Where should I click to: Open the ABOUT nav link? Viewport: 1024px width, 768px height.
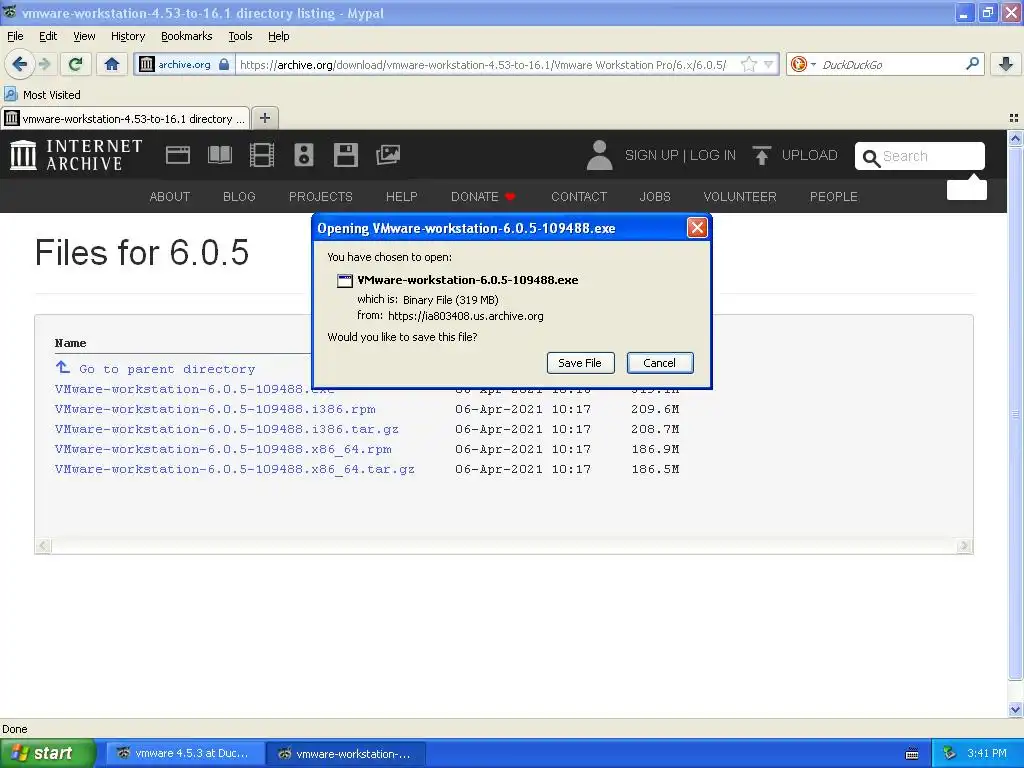coord(170,197)
